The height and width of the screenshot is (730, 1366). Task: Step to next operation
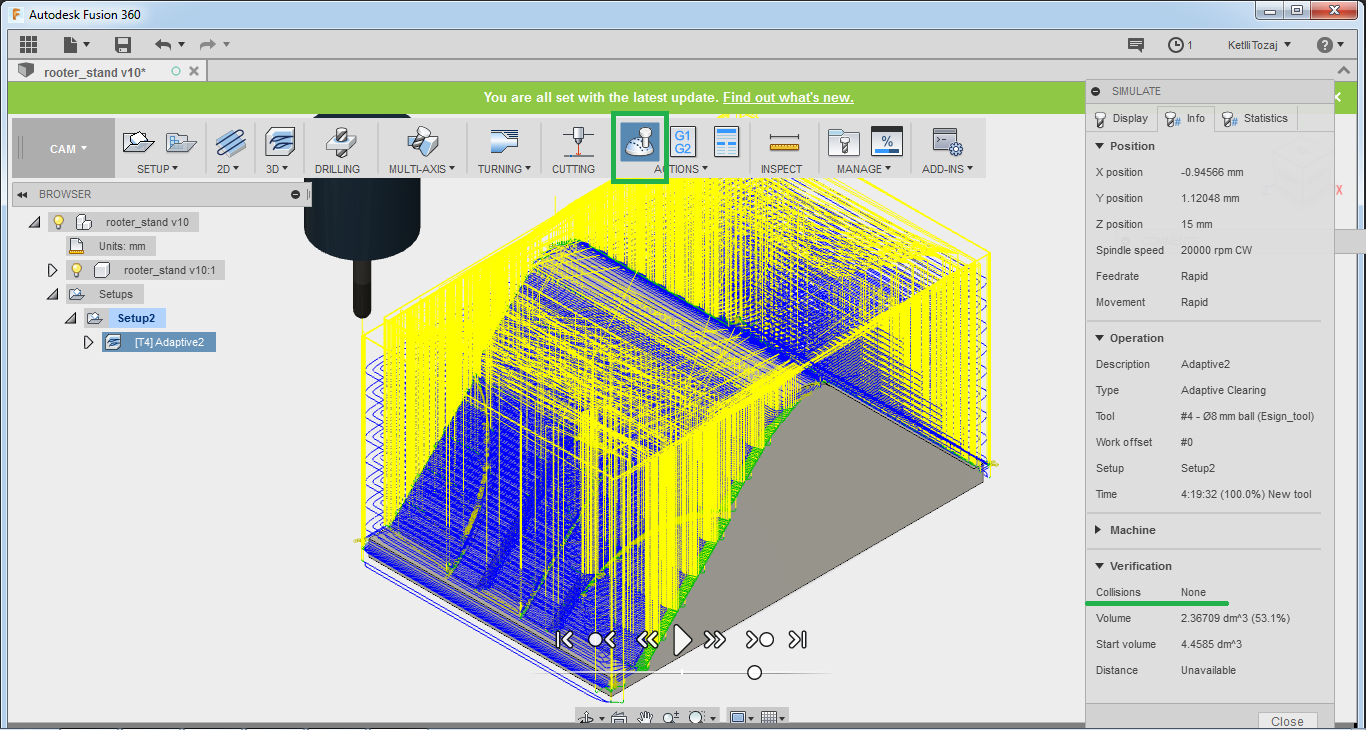pyautogui.click(x=759, y=639)
